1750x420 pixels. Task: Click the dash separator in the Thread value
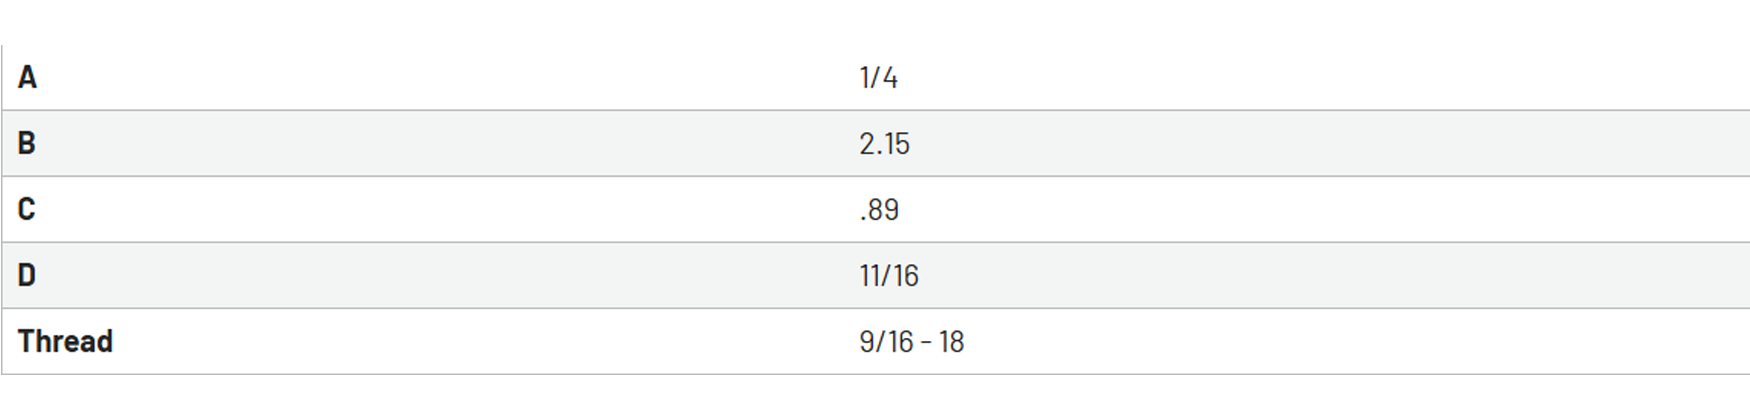tap(927, 342)
